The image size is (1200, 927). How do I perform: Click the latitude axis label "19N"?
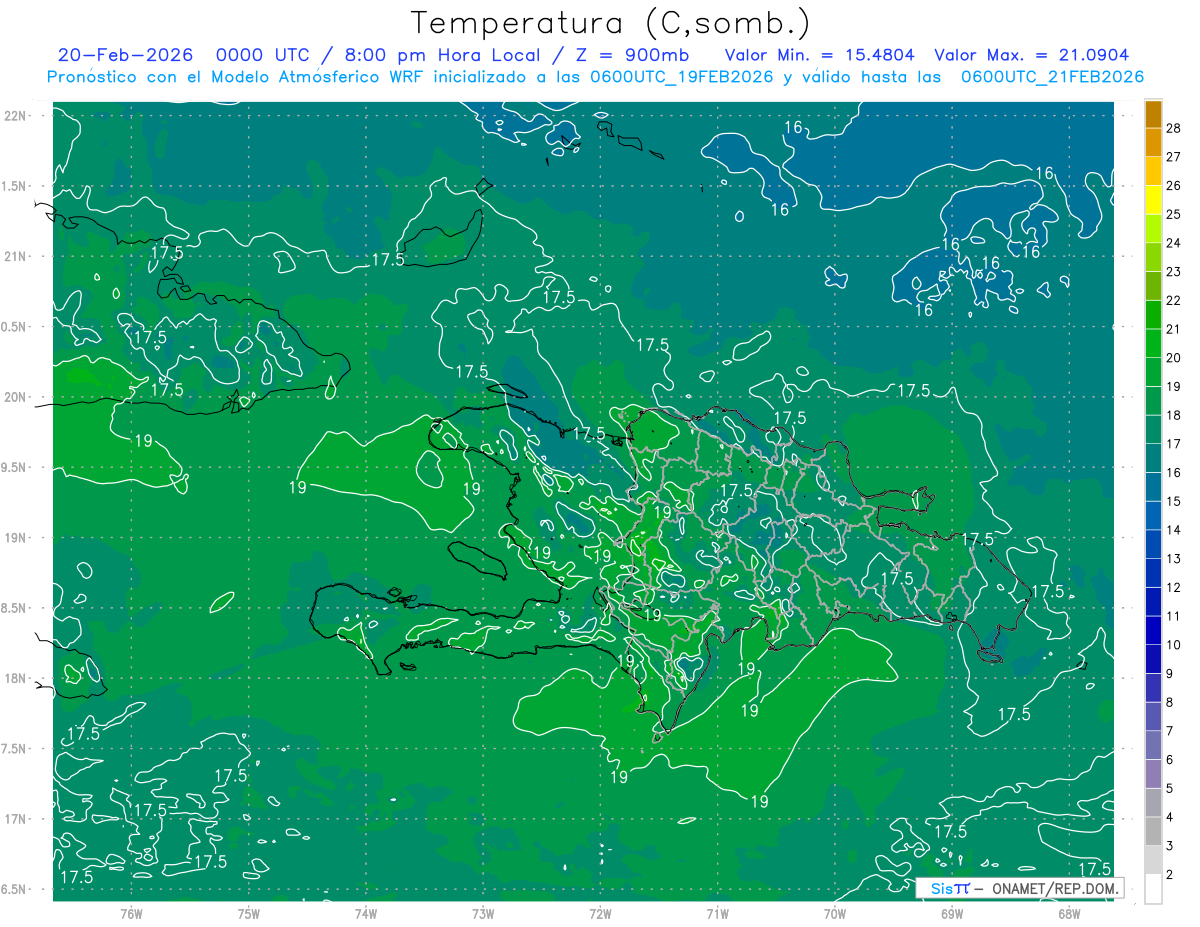pyautogui.click(x=16, y=537)
